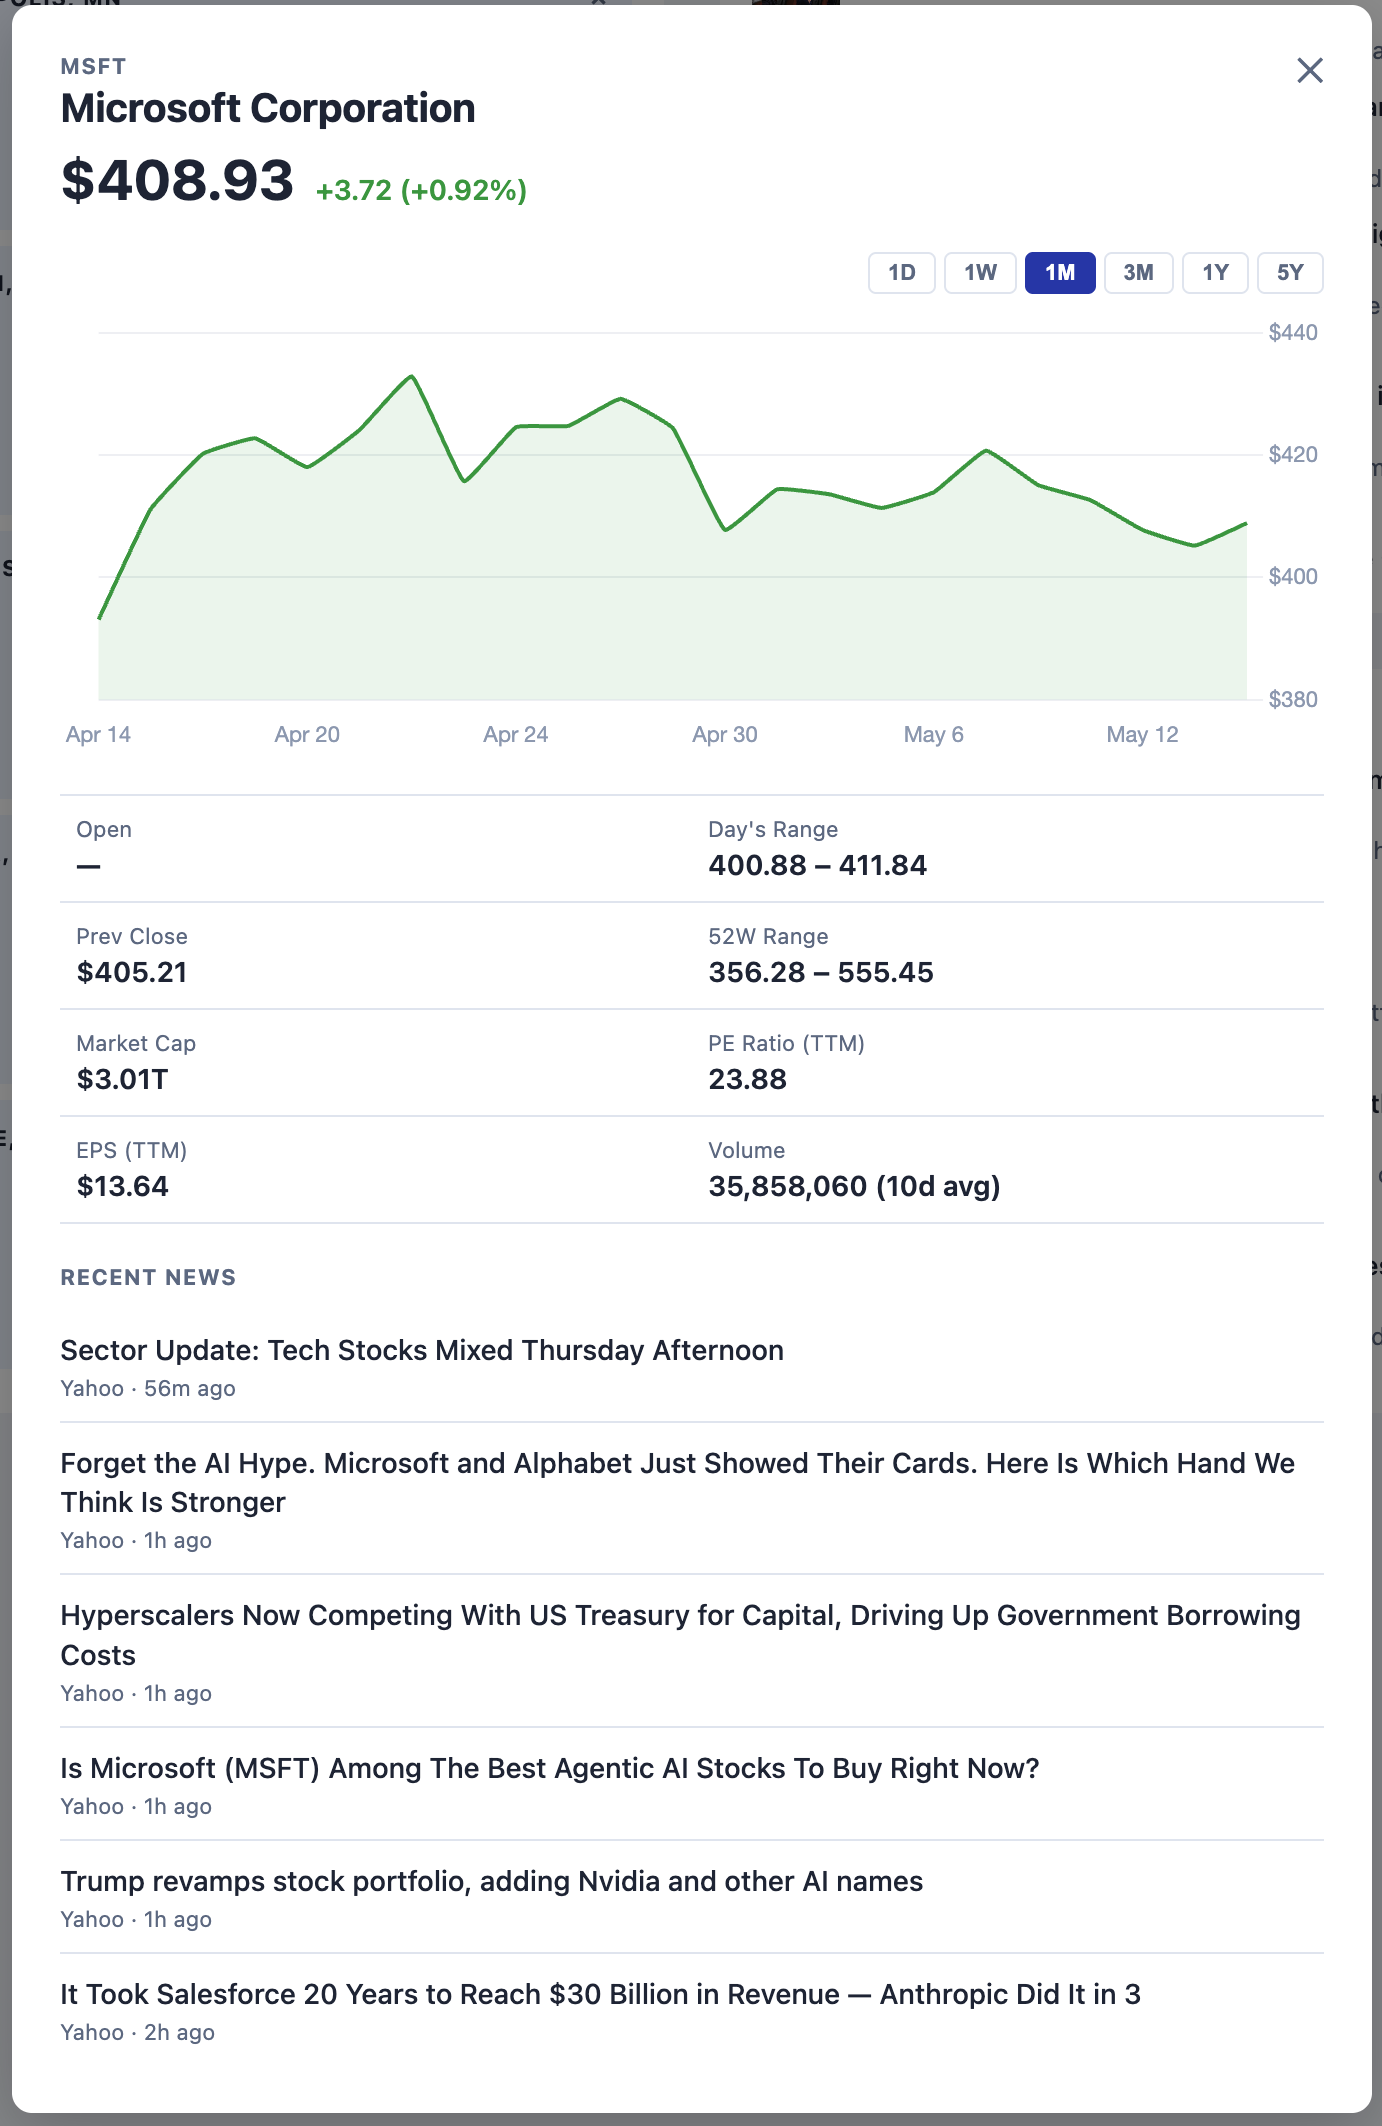Open Salesforce $30 Billion Revenue article
Viewport: 1382px width, 2126px height.
pos(601,1994)
